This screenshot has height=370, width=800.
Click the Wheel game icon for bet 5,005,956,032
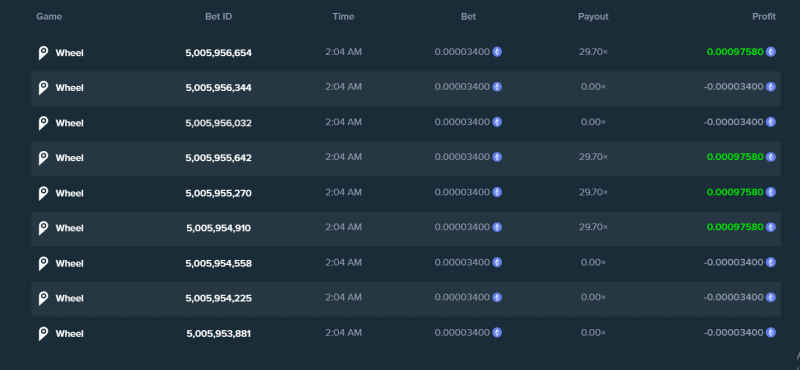(x=44, y=123)
